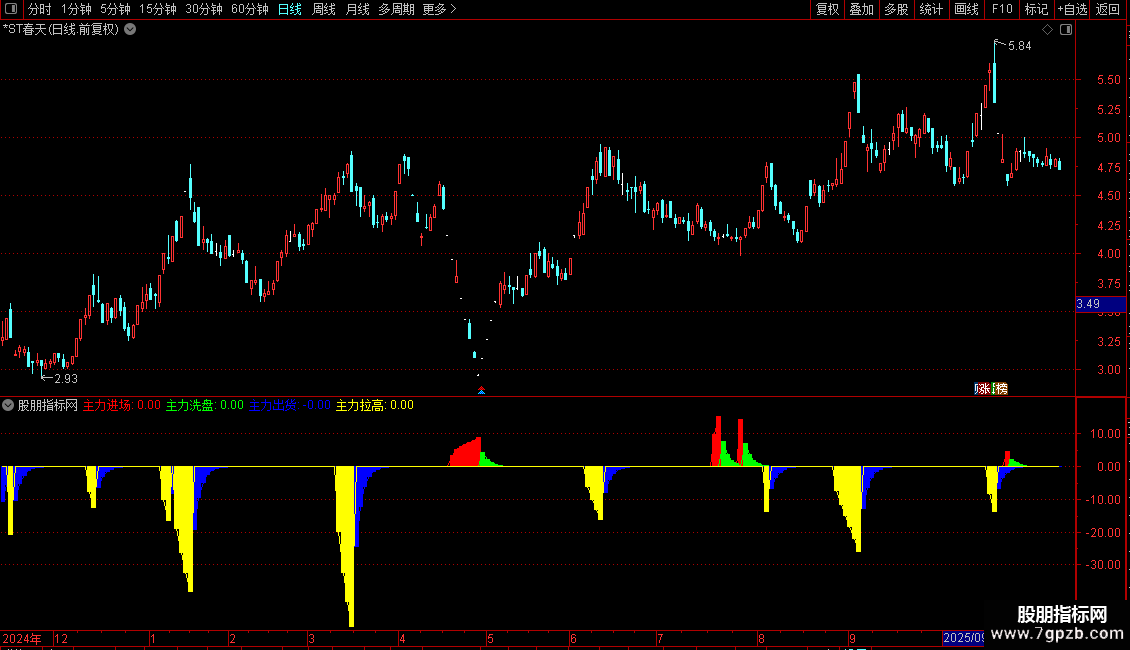This screenshot has height=650, width=1130.
Task: Switch to 月线 monthly chart
Action: point(357,9)
